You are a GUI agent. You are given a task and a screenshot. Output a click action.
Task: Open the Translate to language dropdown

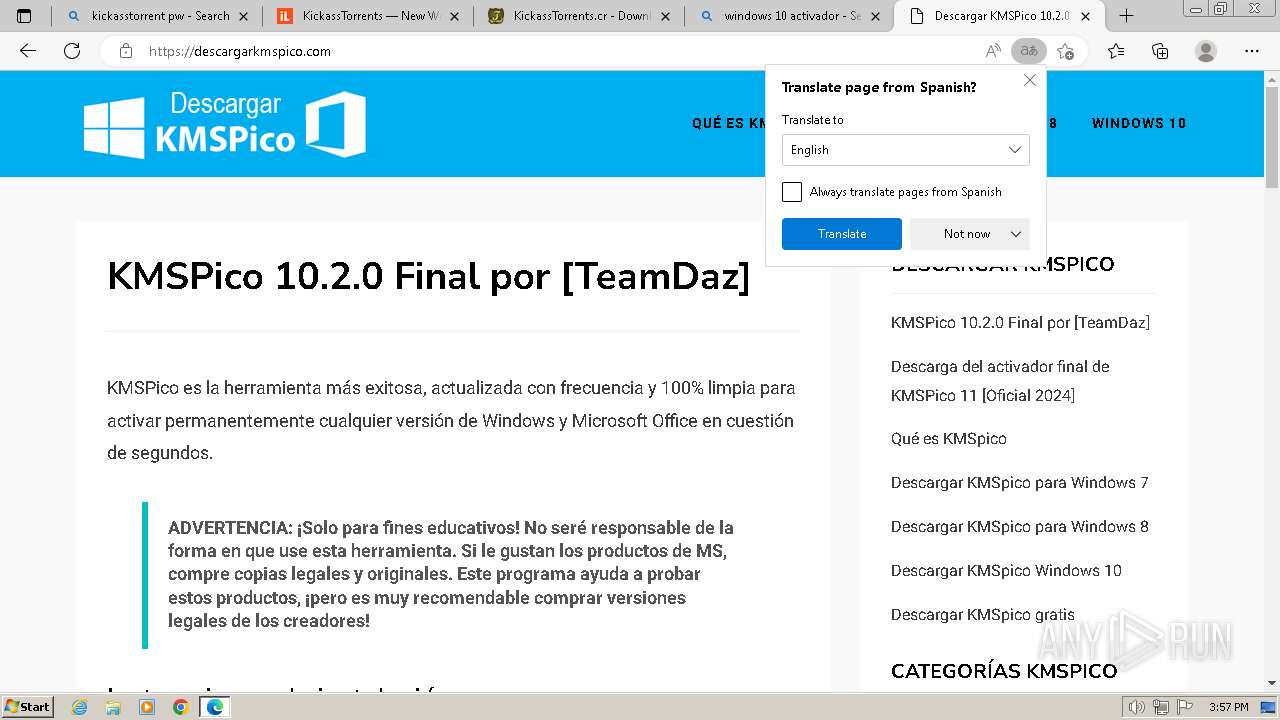[x=905, y=150]
